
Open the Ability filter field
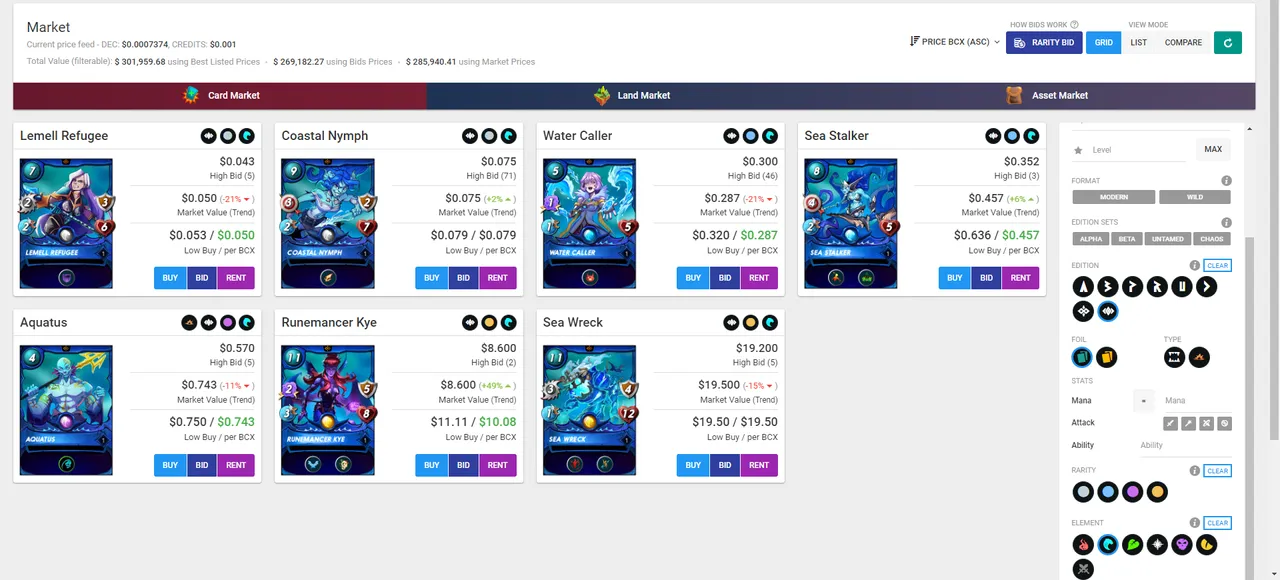pos(1185,445)
